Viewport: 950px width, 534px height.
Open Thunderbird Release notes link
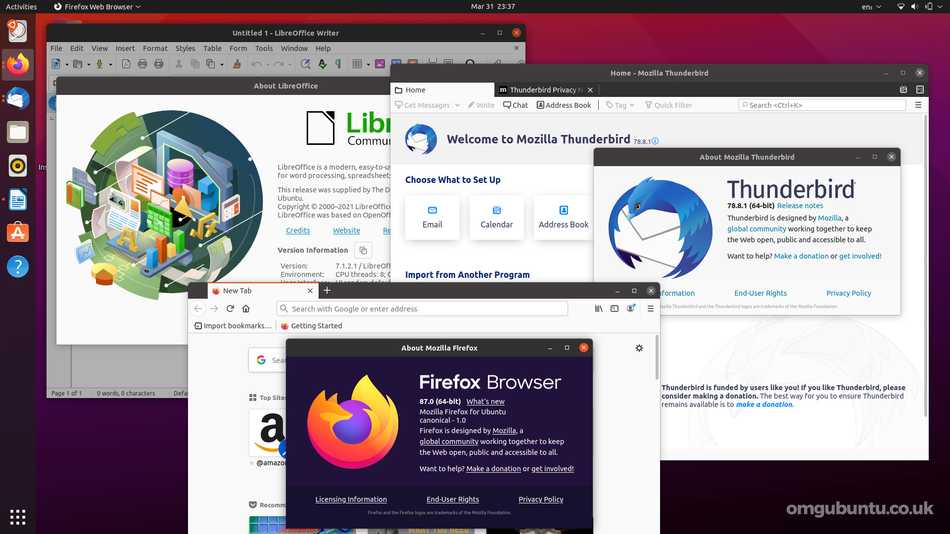pos(800,205)
